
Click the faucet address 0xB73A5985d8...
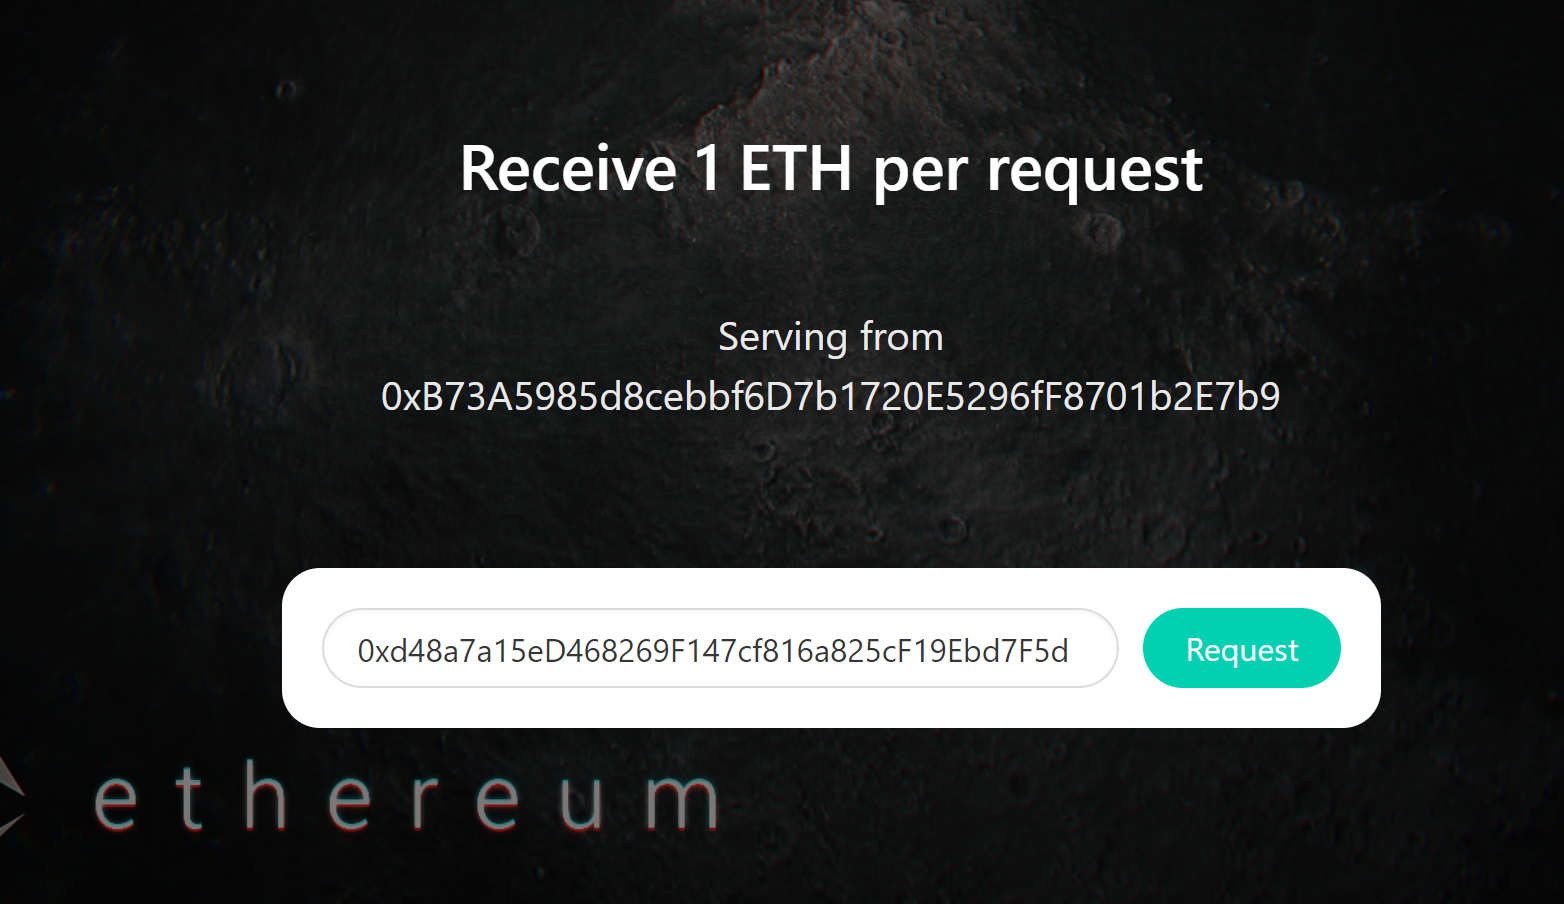point(831,397)
